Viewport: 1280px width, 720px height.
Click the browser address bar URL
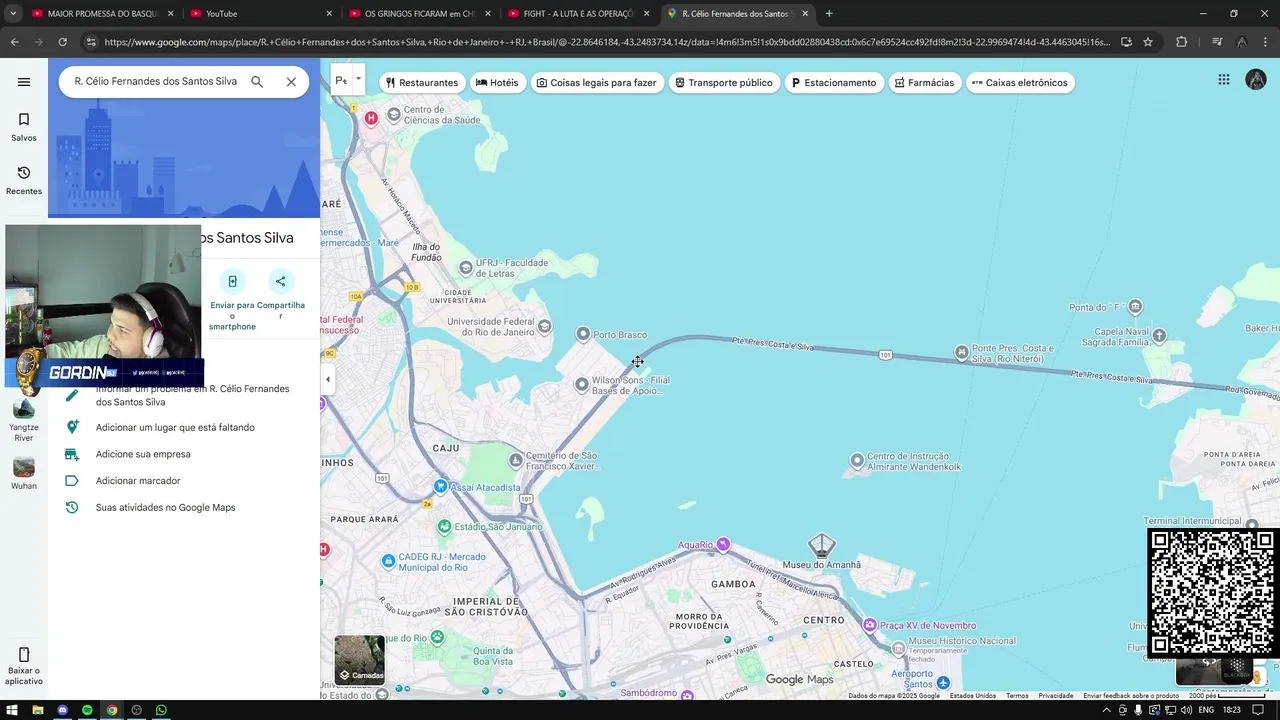(606, 42)
